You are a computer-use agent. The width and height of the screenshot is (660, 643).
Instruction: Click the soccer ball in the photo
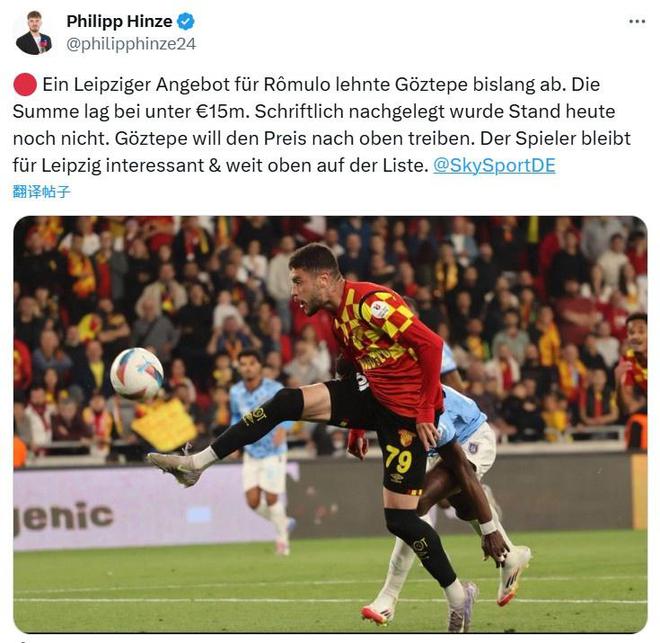[x=137, y=374]
